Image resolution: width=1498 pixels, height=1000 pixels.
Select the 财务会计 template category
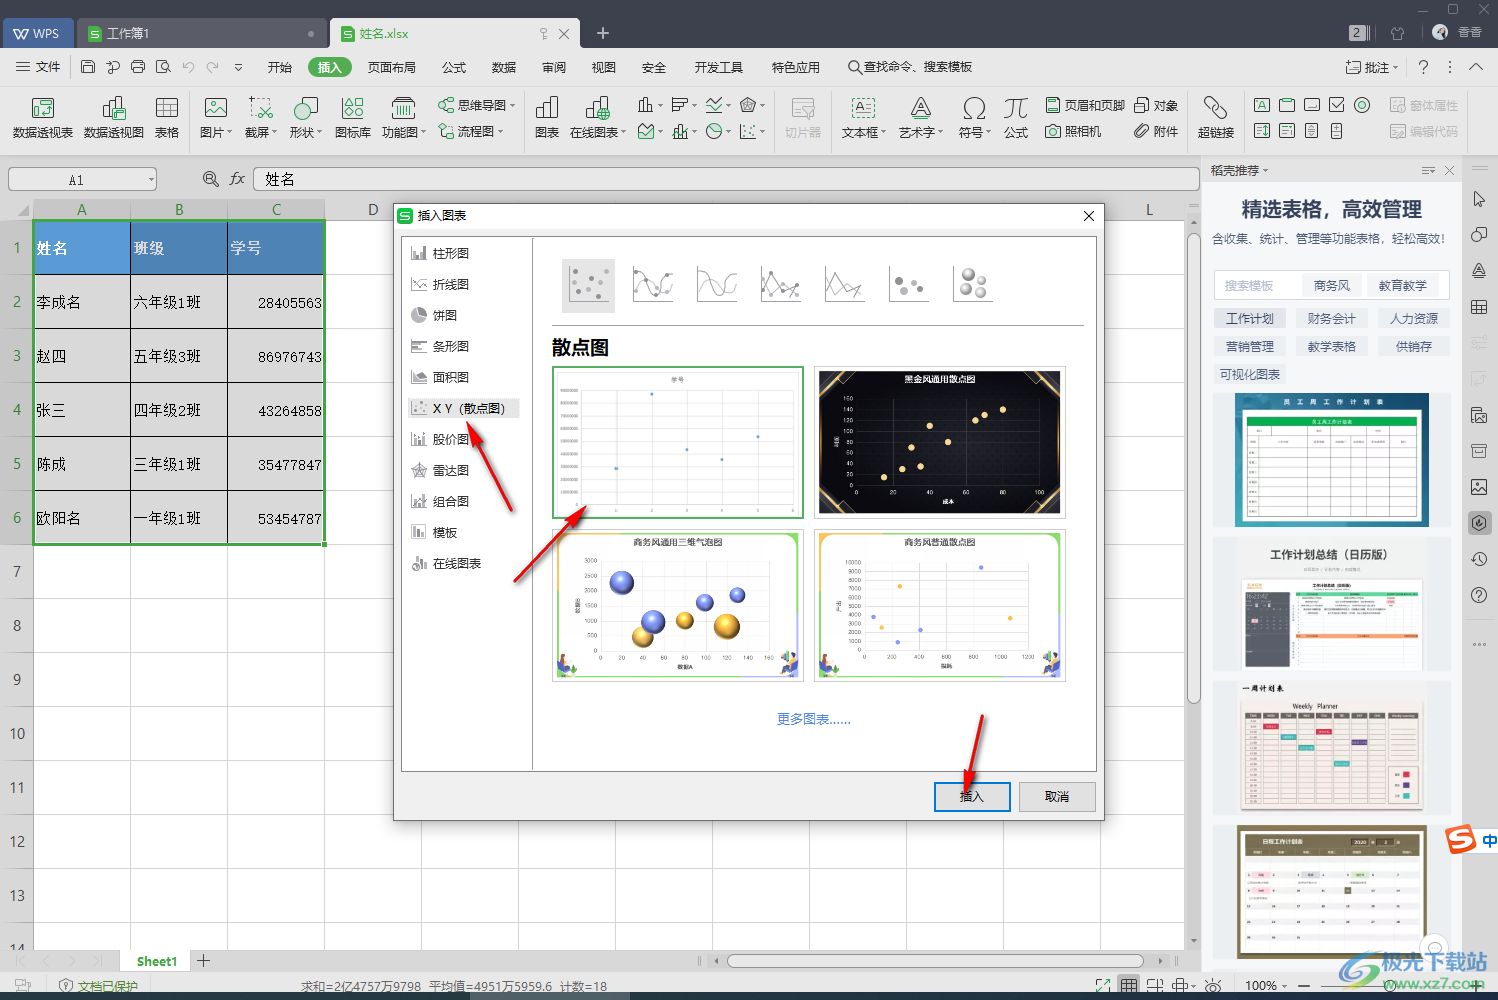tap(1332, 318)
